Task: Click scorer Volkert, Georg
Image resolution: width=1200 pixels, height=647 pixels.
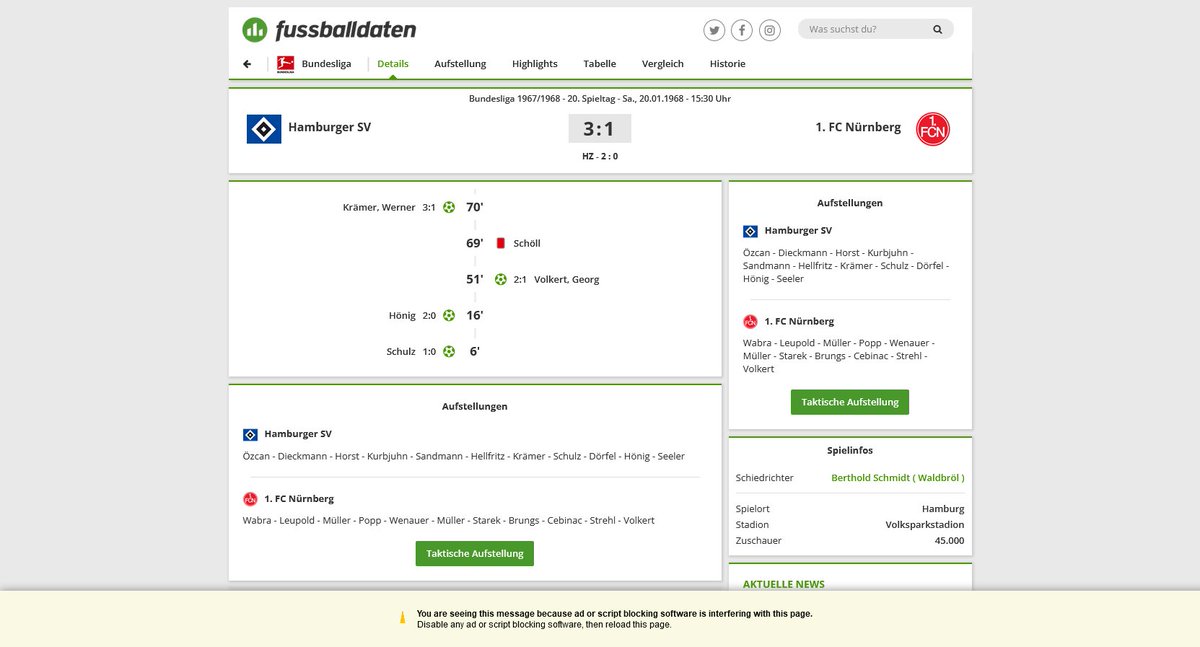Action: pyautogui.click(x=567, y=280)
